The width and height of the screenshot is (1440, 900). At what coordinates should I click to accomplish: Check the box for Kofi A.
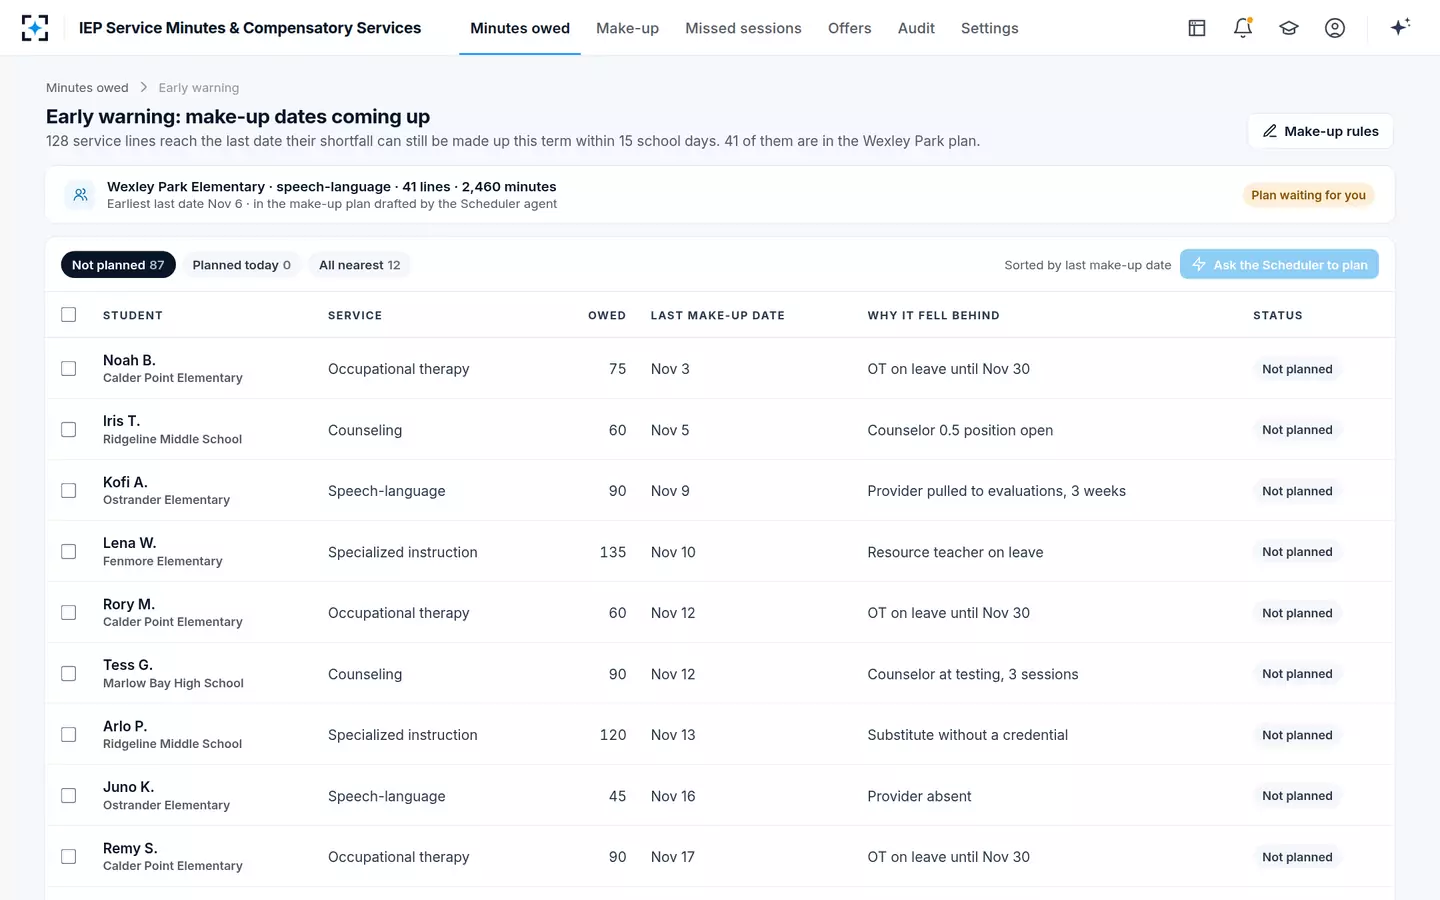69,491
